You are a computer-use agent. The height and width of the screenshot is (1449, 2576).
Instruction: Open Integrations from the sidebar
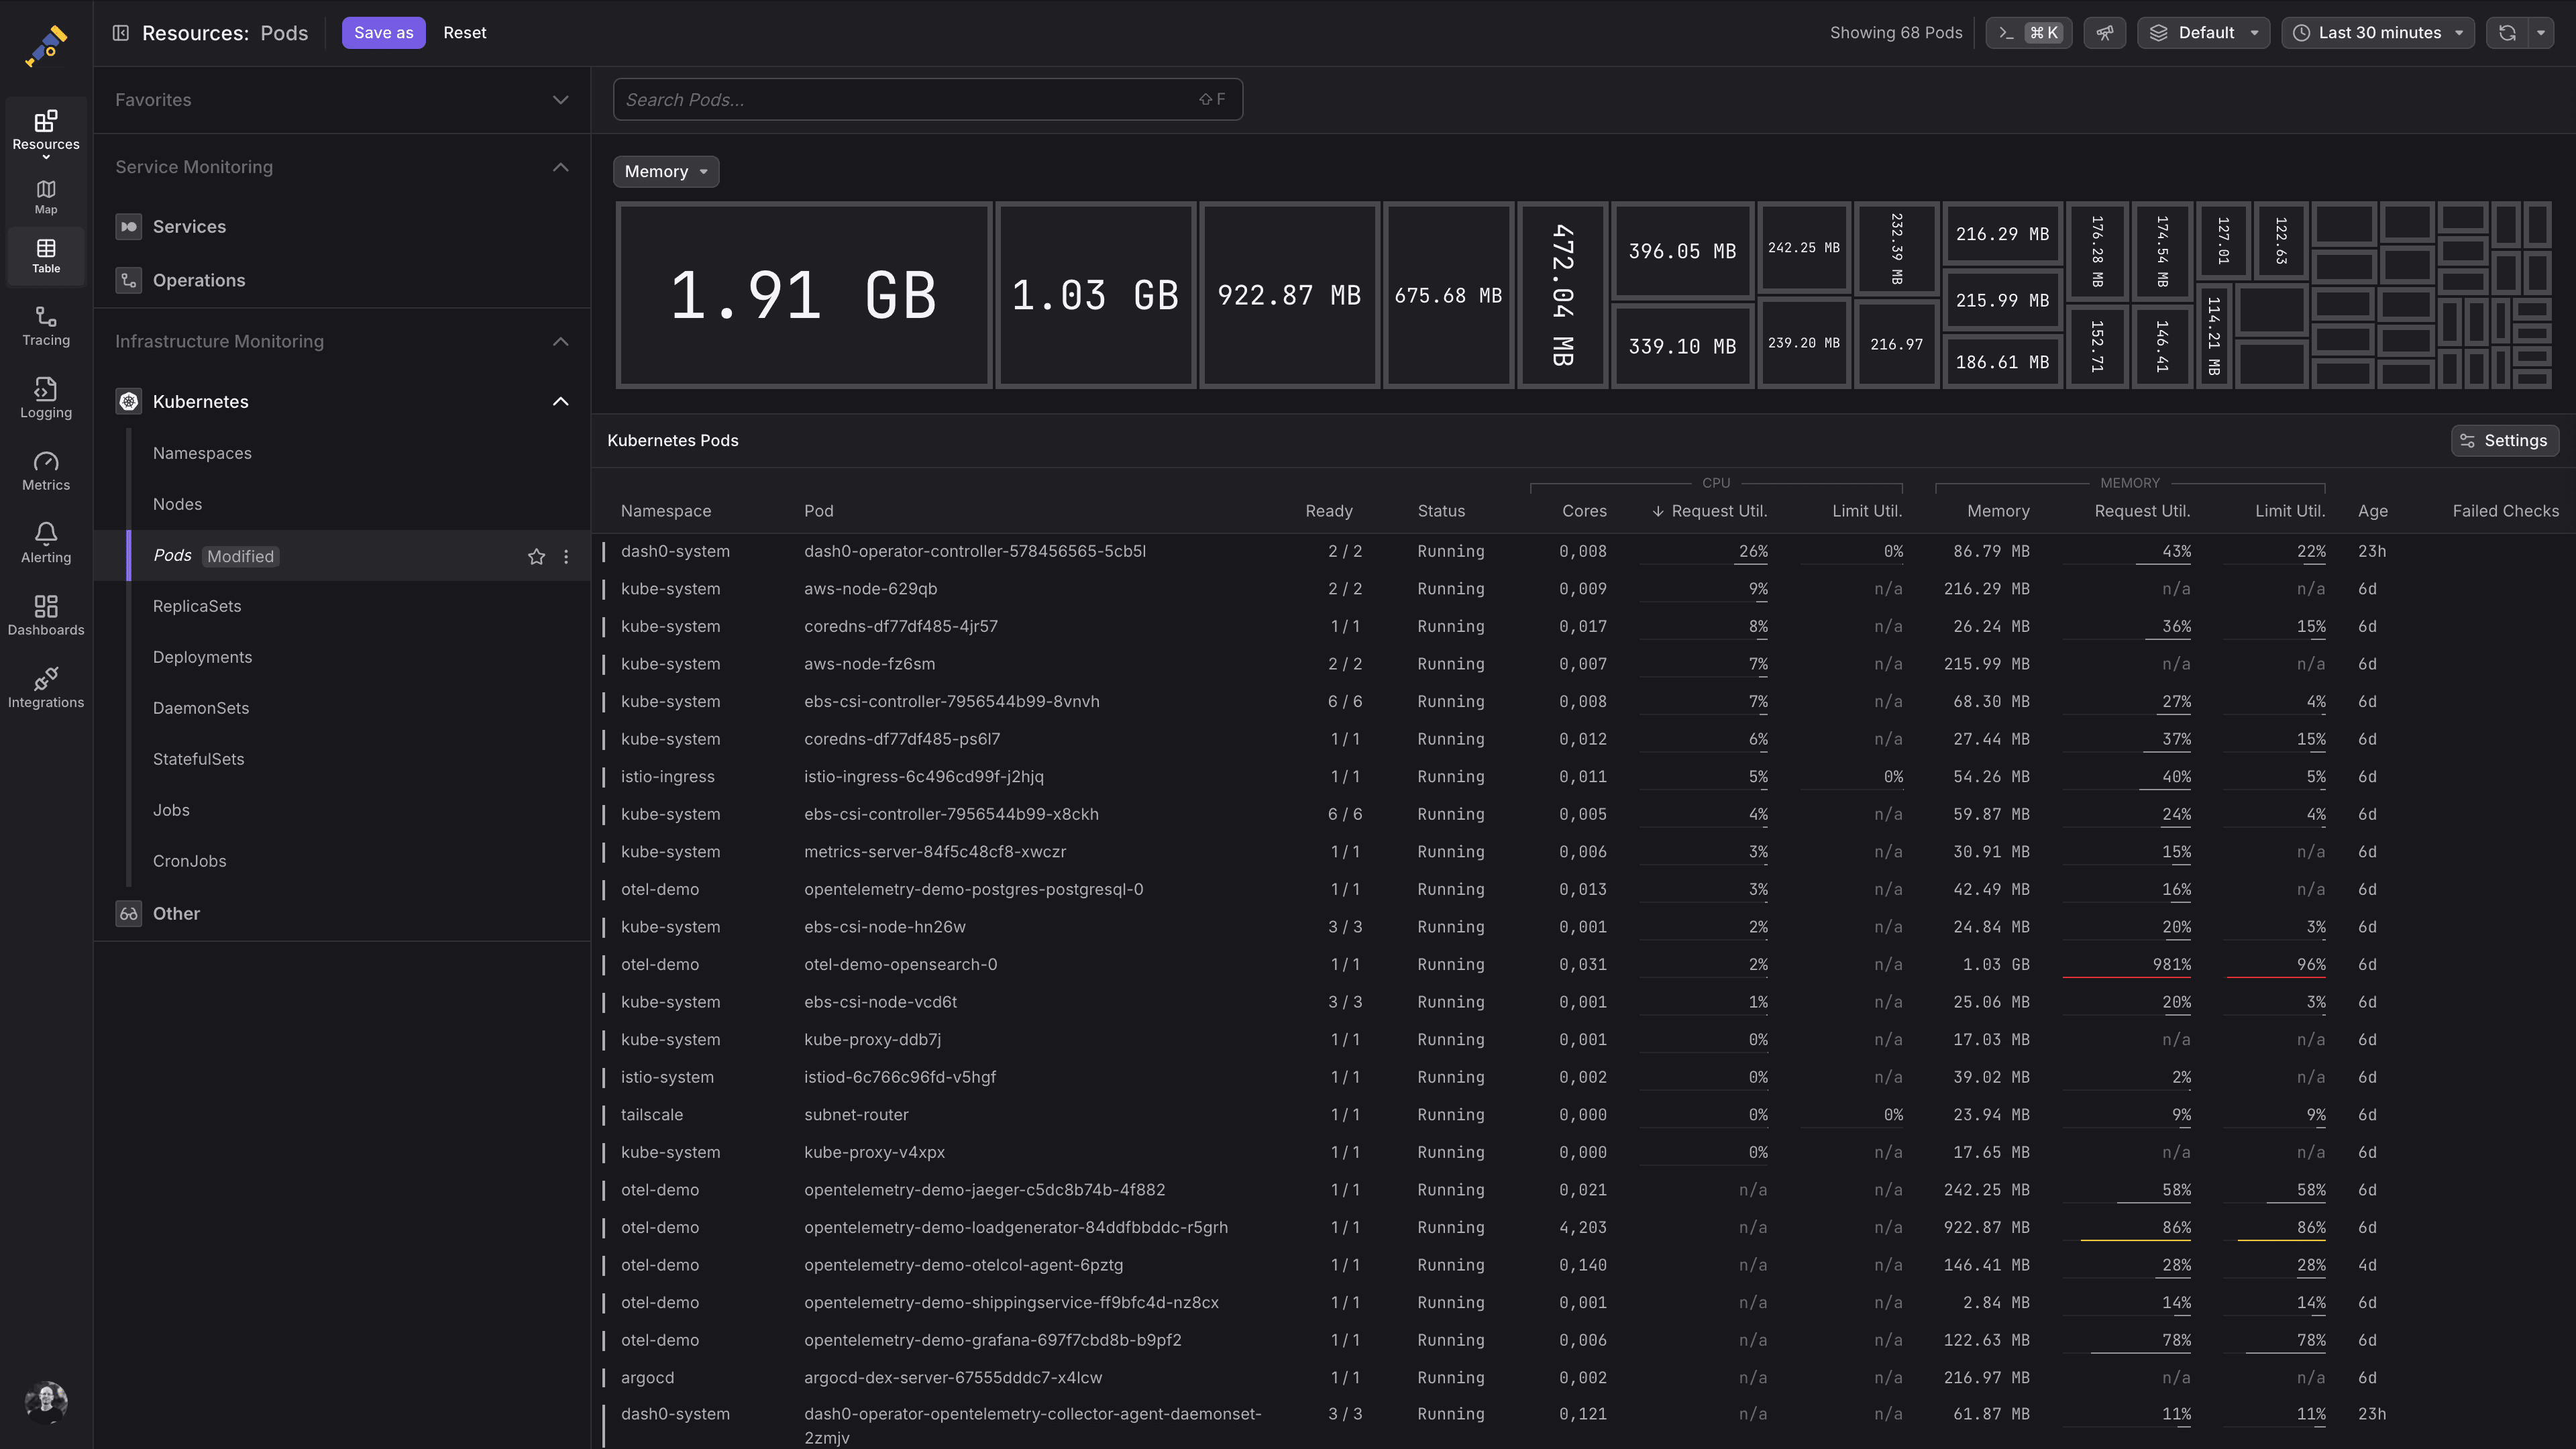tap(45, 687)
